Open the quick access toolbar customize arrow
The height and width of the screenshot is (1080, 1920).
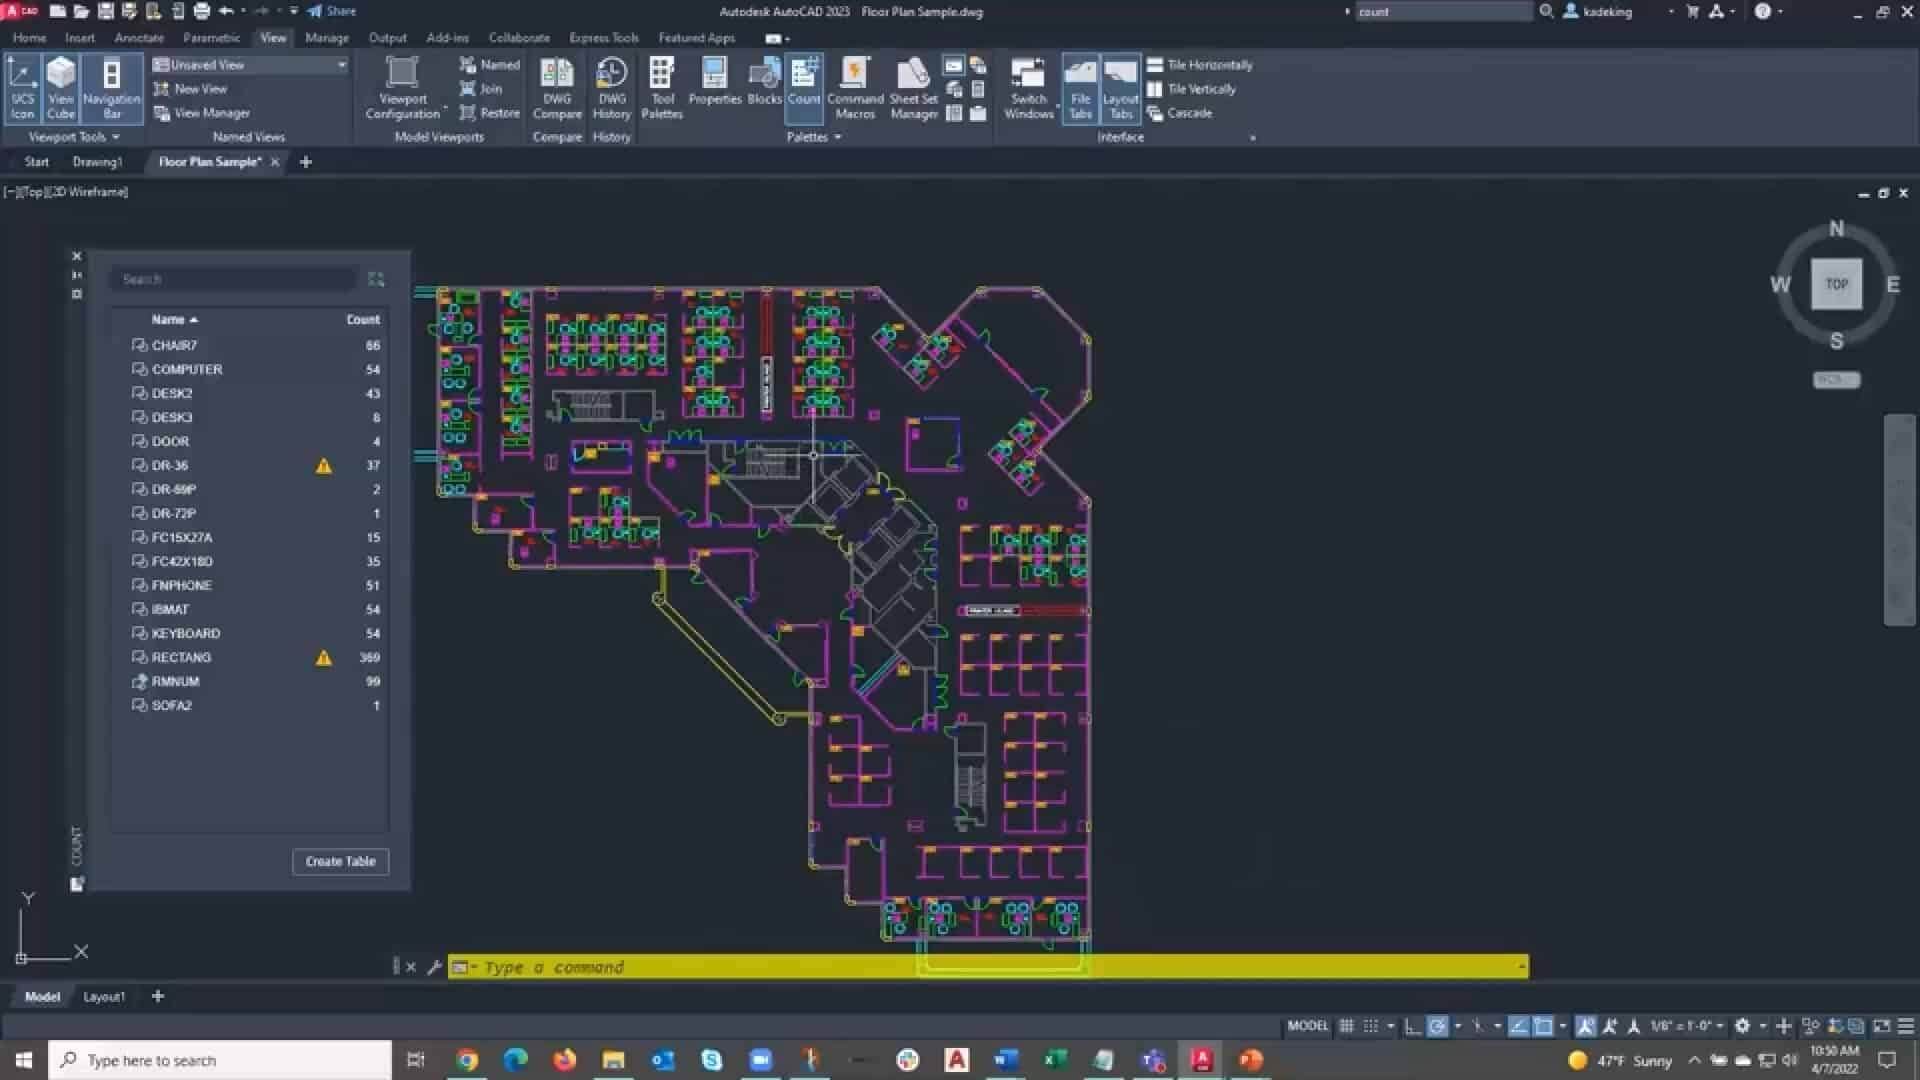[293, 11]
